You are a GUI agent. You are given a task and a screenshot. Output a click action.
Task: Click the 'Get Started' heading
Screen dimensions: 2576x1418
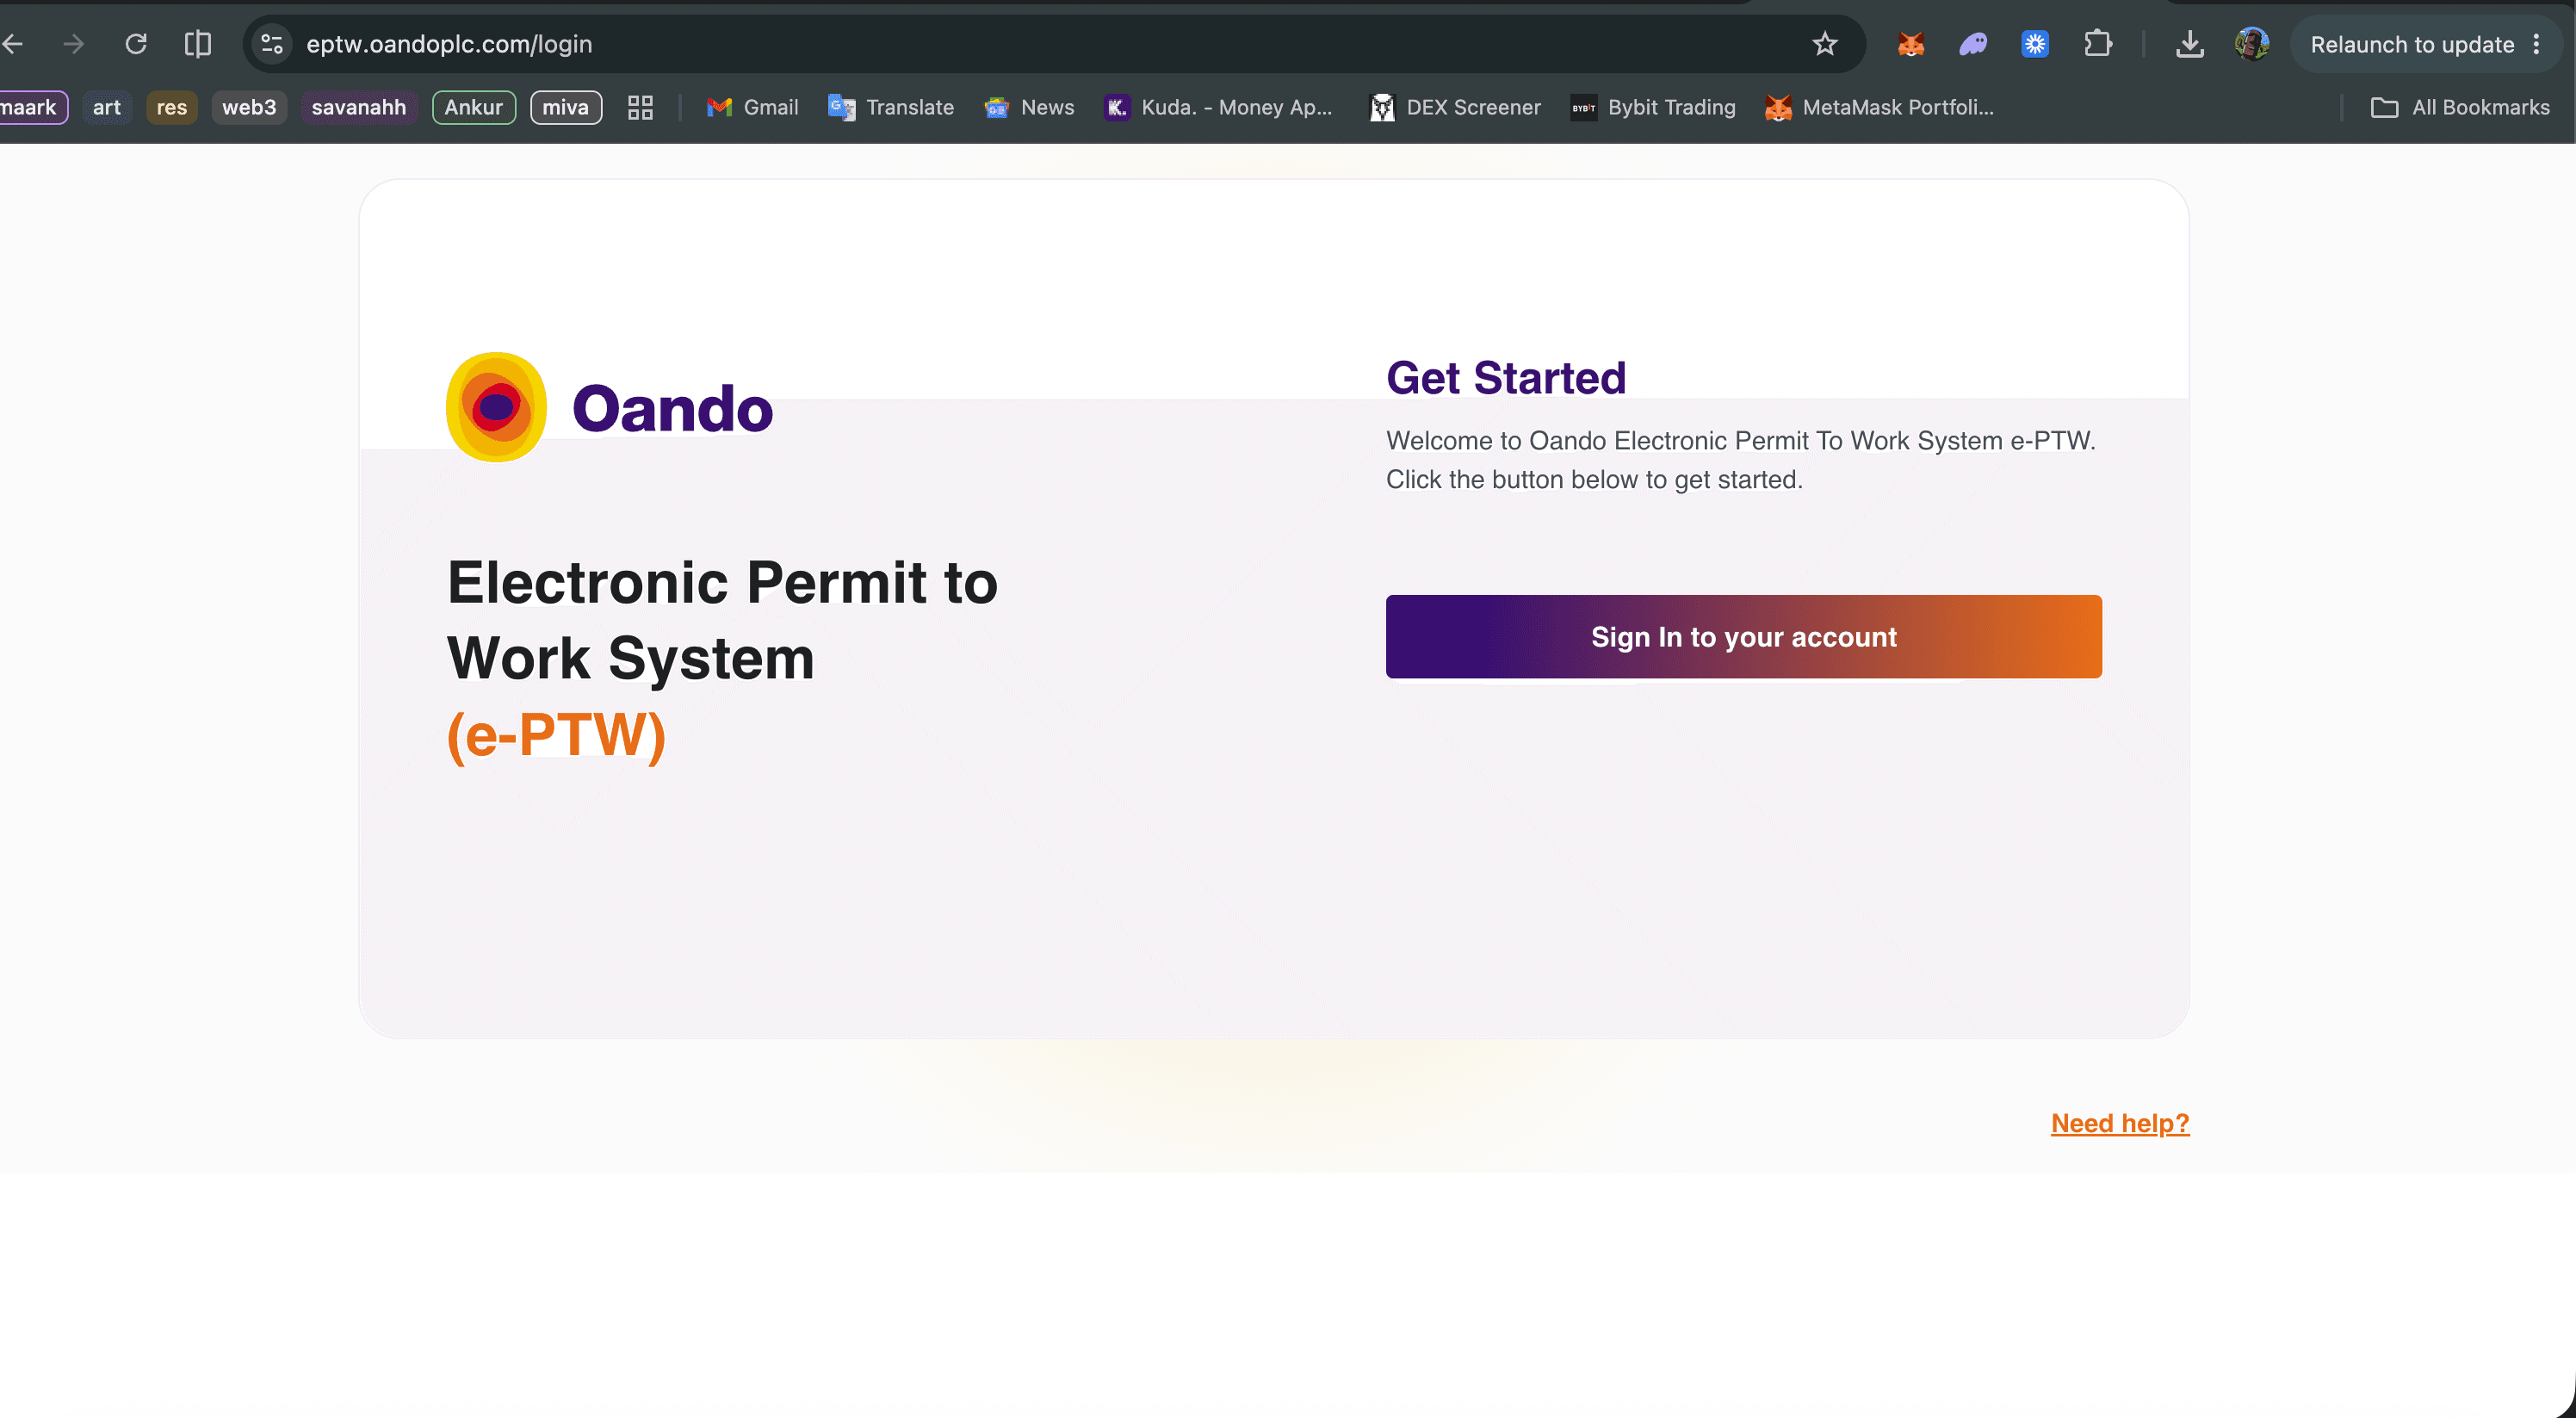click(1506, 378)
